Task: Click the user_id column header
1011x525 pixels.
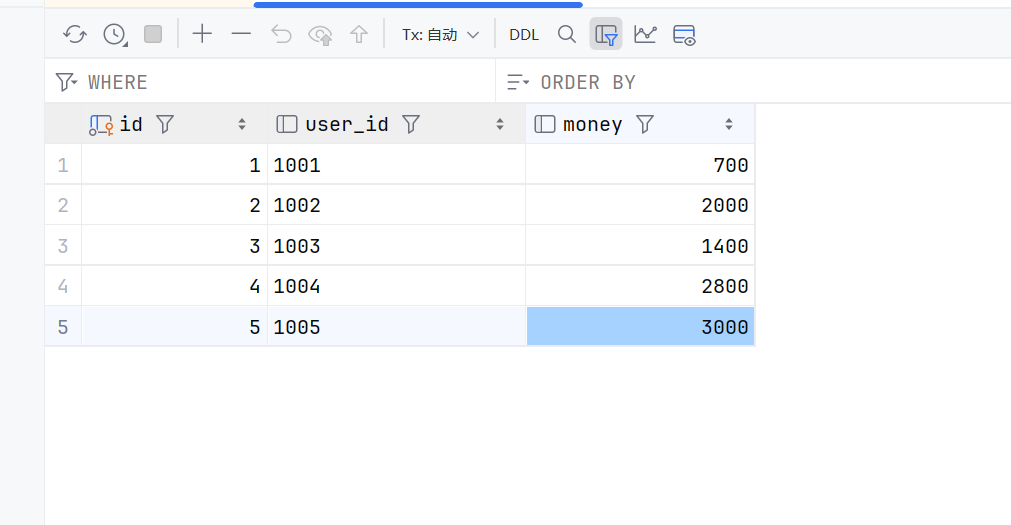Action: (x=397, y=124)
